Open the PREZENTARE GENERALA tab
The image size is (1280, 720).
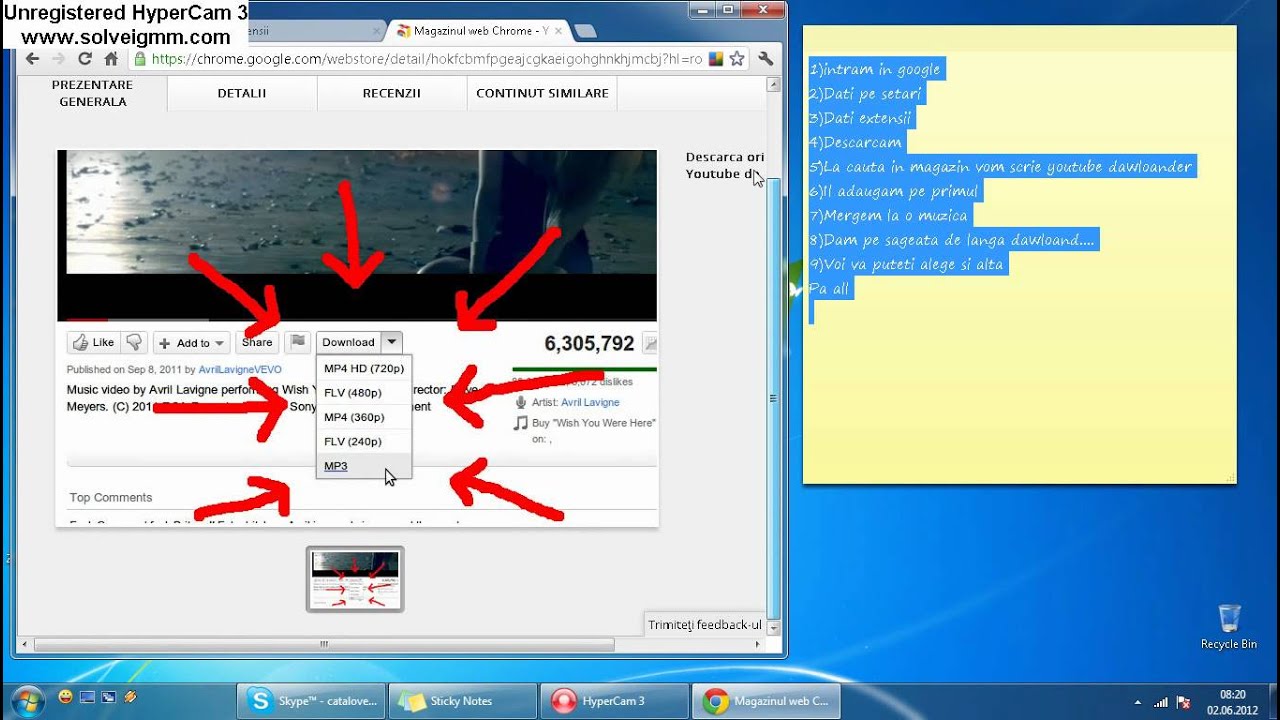pos(92,93)
